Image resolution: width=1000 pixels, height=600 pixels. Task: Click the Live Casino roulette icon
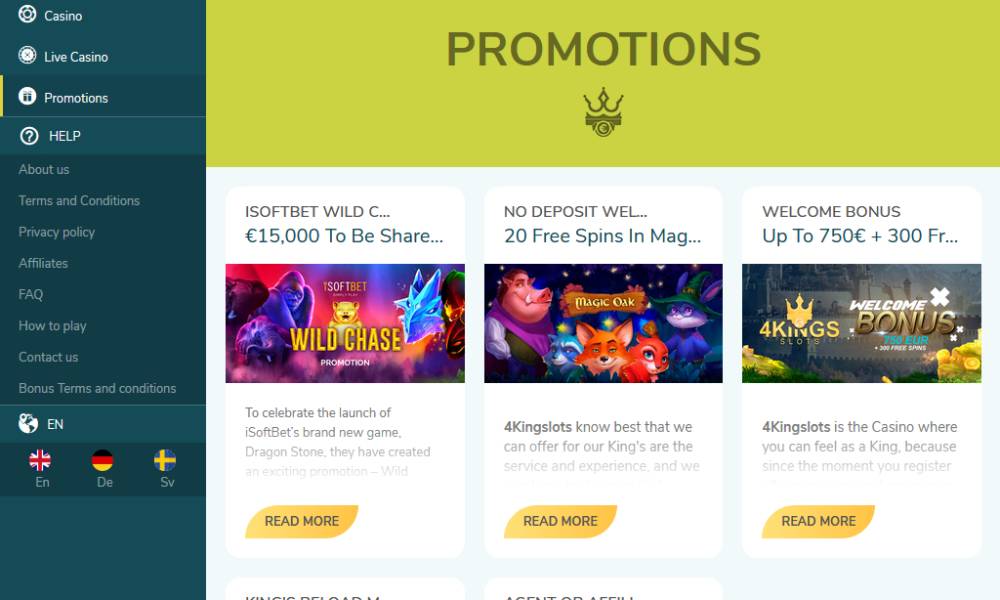coord(27,55)
